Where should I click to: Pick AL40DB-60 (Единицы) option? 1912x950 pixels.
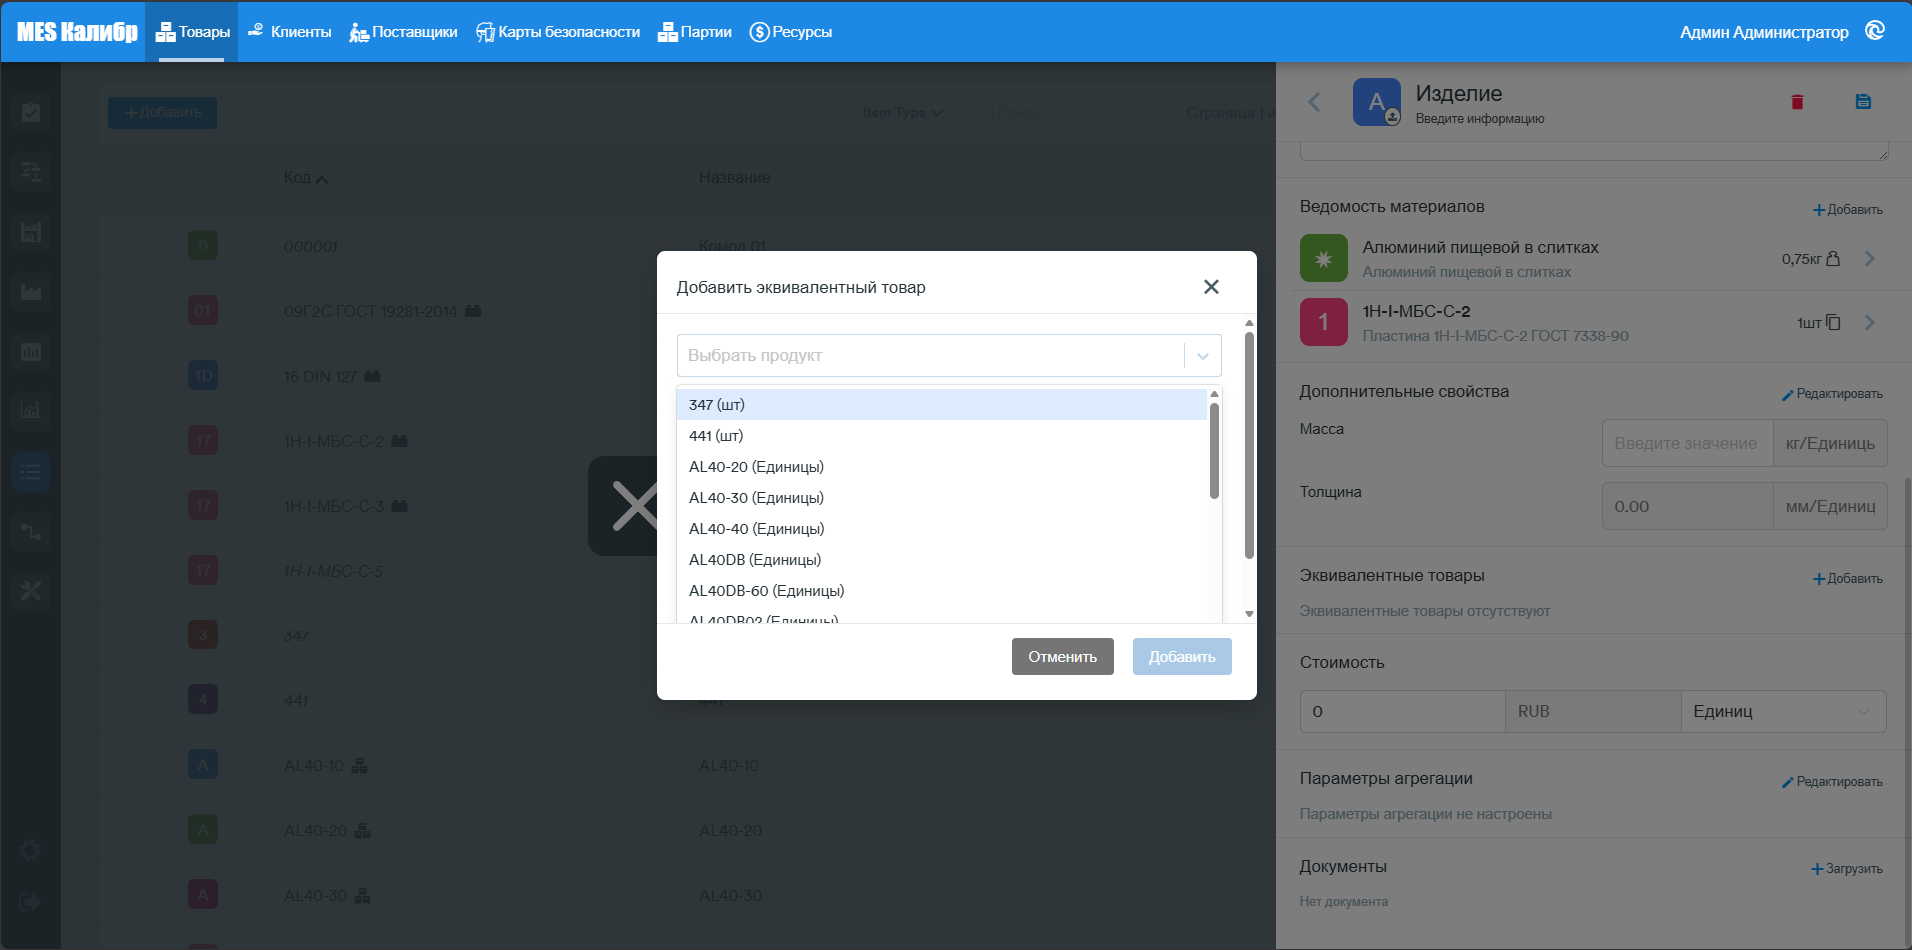(941, 591)
